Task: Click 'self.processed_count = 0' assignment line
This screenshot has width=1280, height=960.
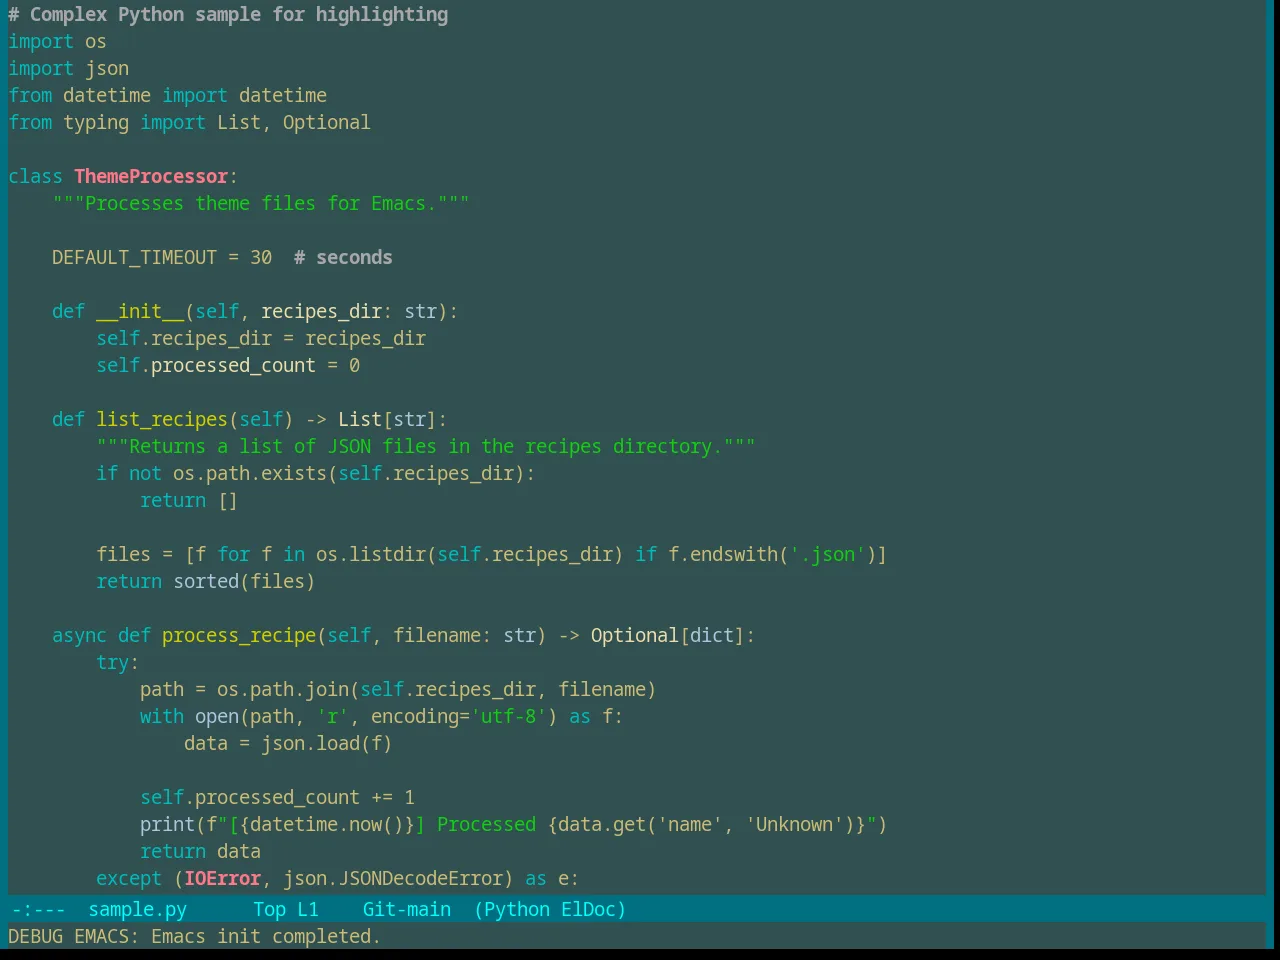Action: tap(228, 365)
